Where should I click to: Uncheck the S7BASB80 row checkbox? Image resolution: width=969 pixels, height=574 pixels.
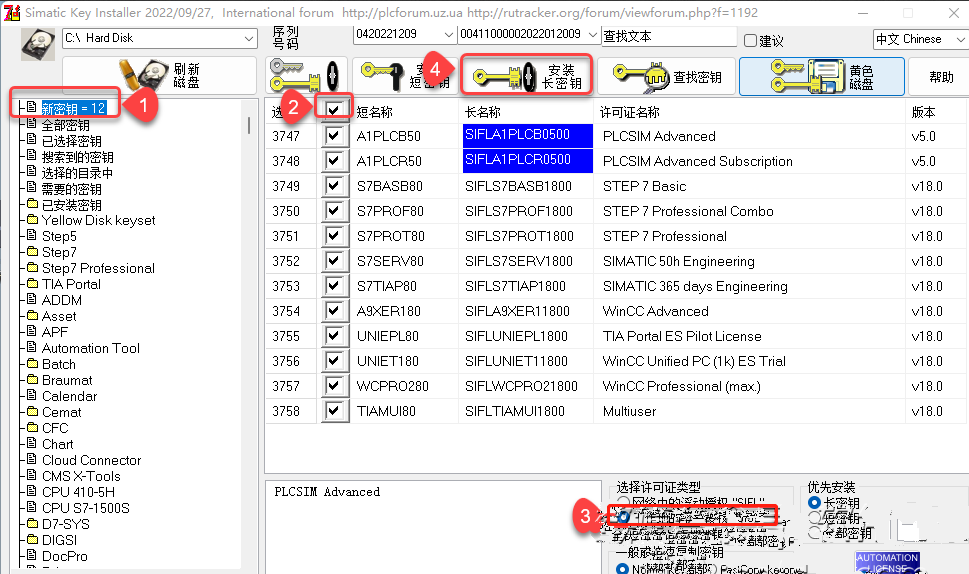(334, 185)
